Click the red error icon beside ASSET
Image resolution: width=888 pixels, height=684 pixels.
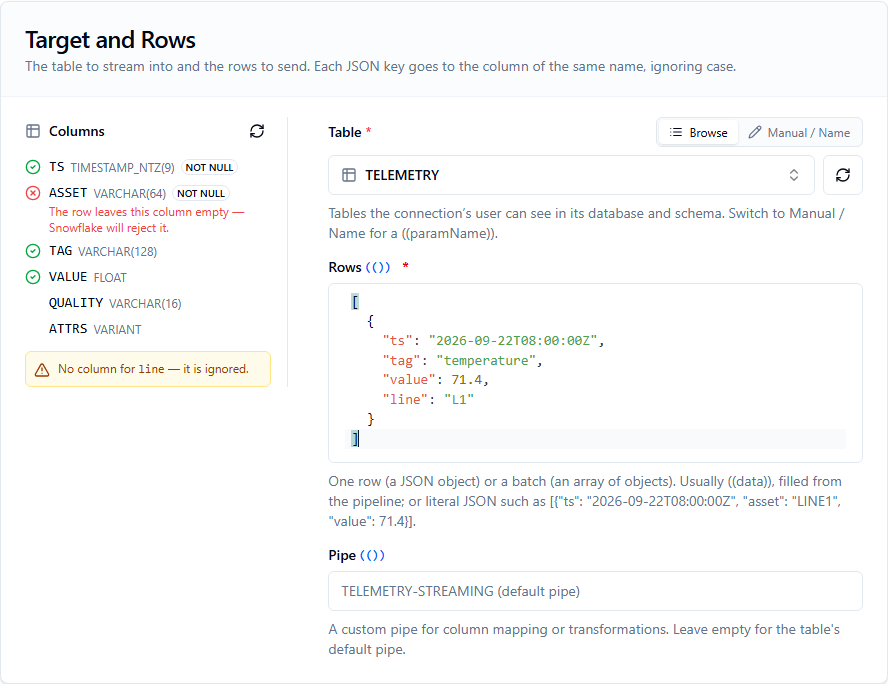(33, 193)
